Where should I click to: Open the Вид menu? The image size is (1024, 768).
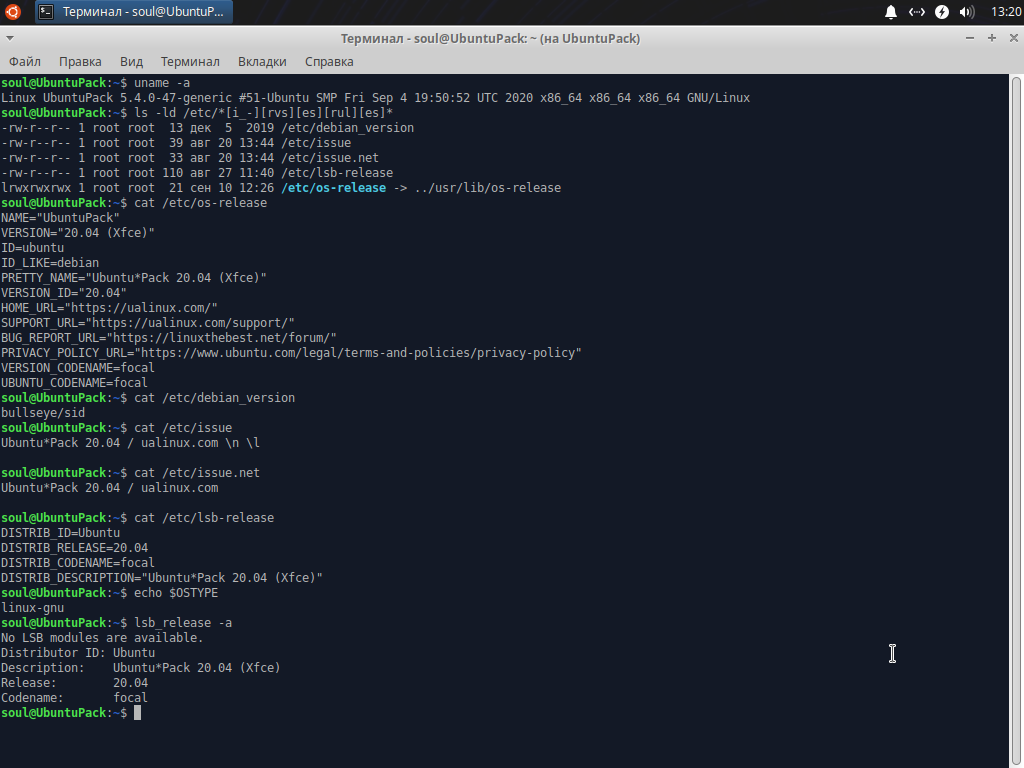tap(131, 61)
